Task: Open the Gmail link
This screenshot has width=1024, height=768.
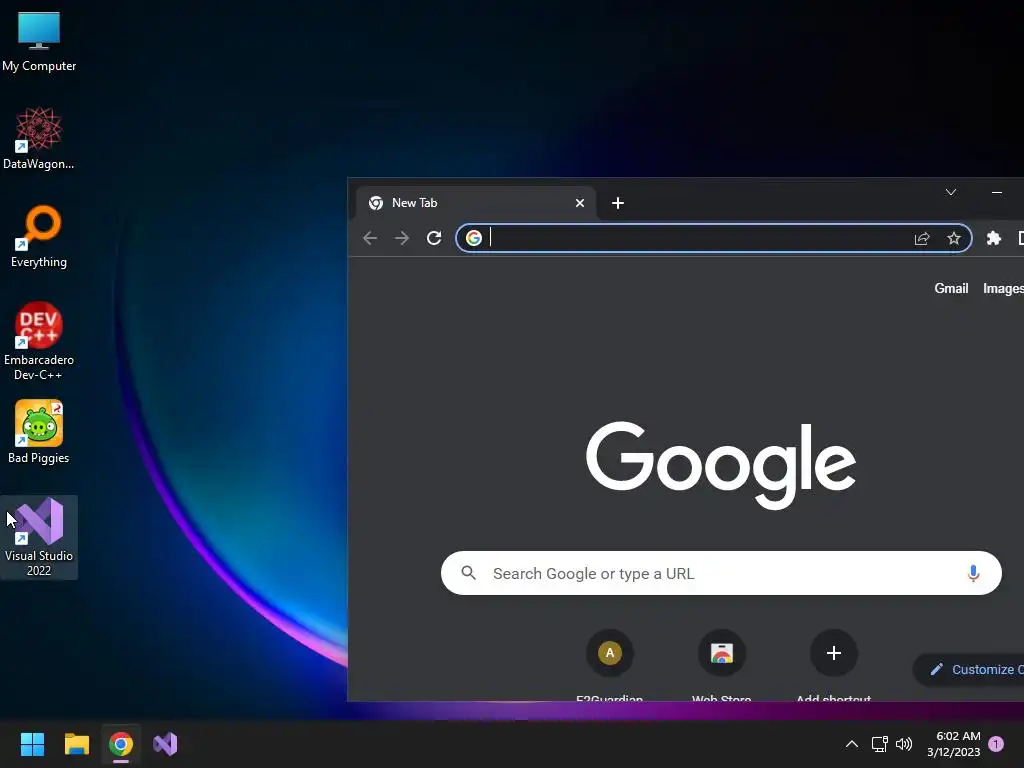Action: pos(951,289)
